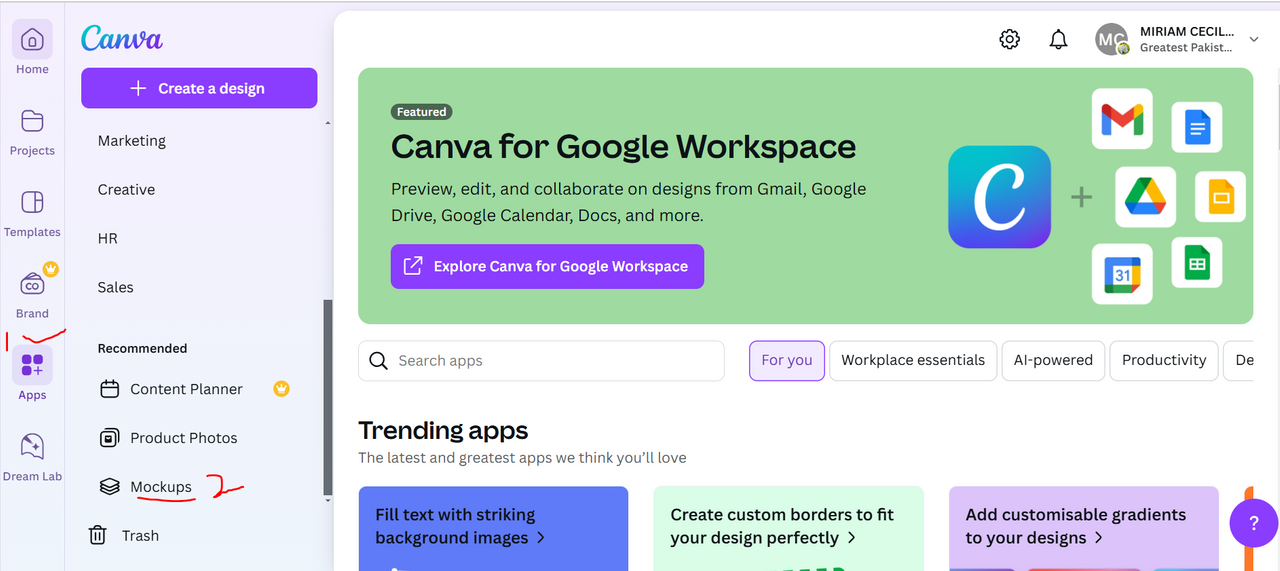
Task: Click the Search apps input field
Action: 541,361
